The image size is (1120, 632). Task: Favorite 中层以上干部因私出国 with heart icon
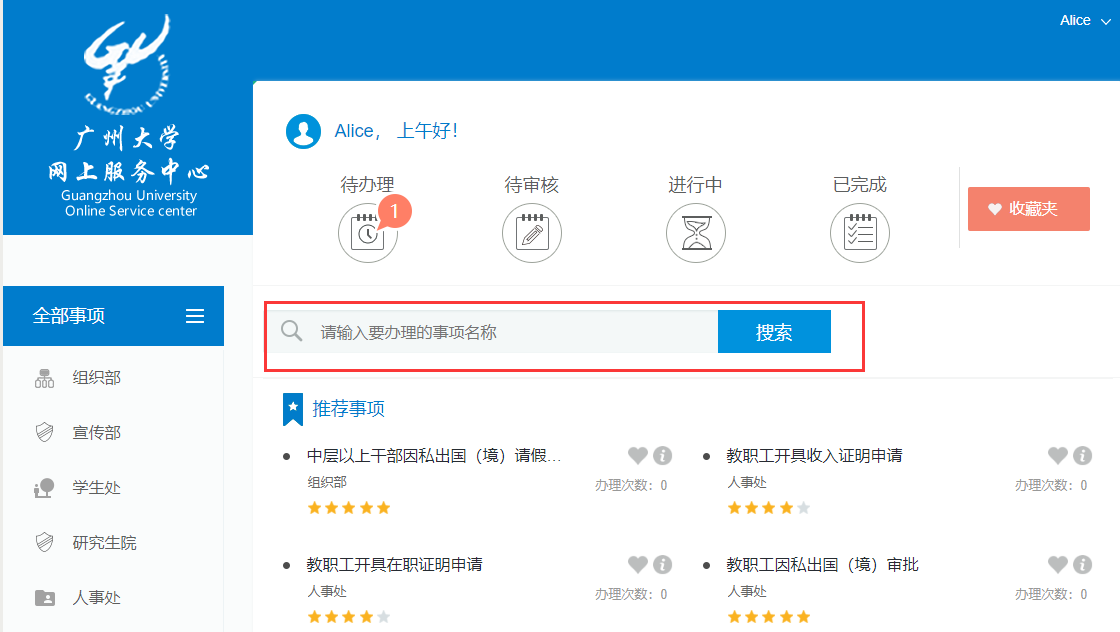coord(638,456)
